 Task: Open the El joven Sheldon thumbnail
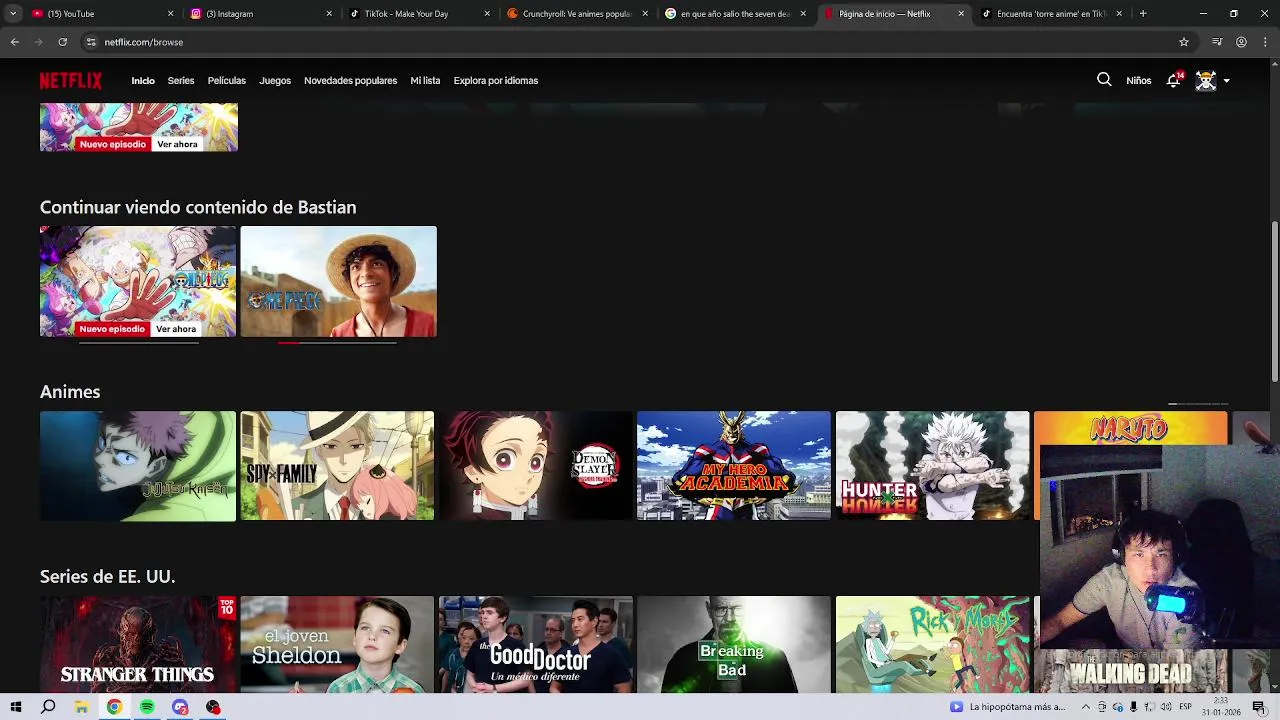[337, 645]
